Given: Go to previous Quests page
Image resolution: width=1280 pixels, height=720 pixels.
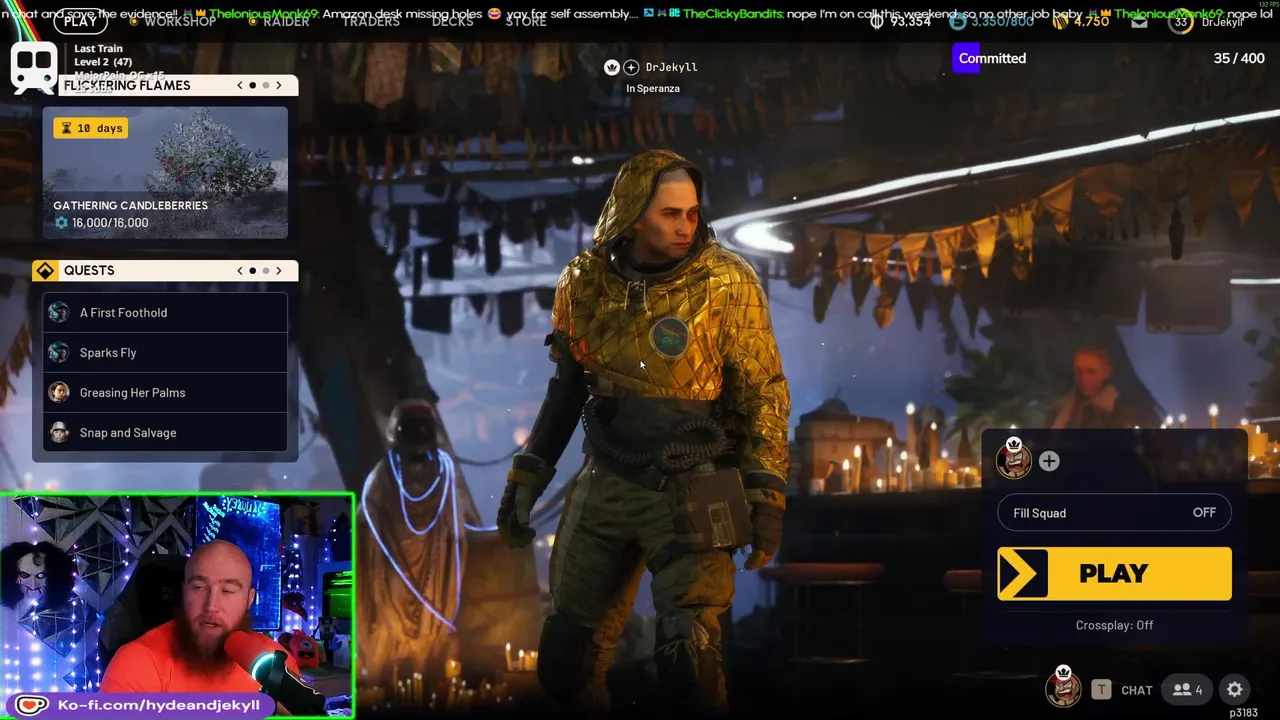Looking at the screenshot, I should click(240, 270).
